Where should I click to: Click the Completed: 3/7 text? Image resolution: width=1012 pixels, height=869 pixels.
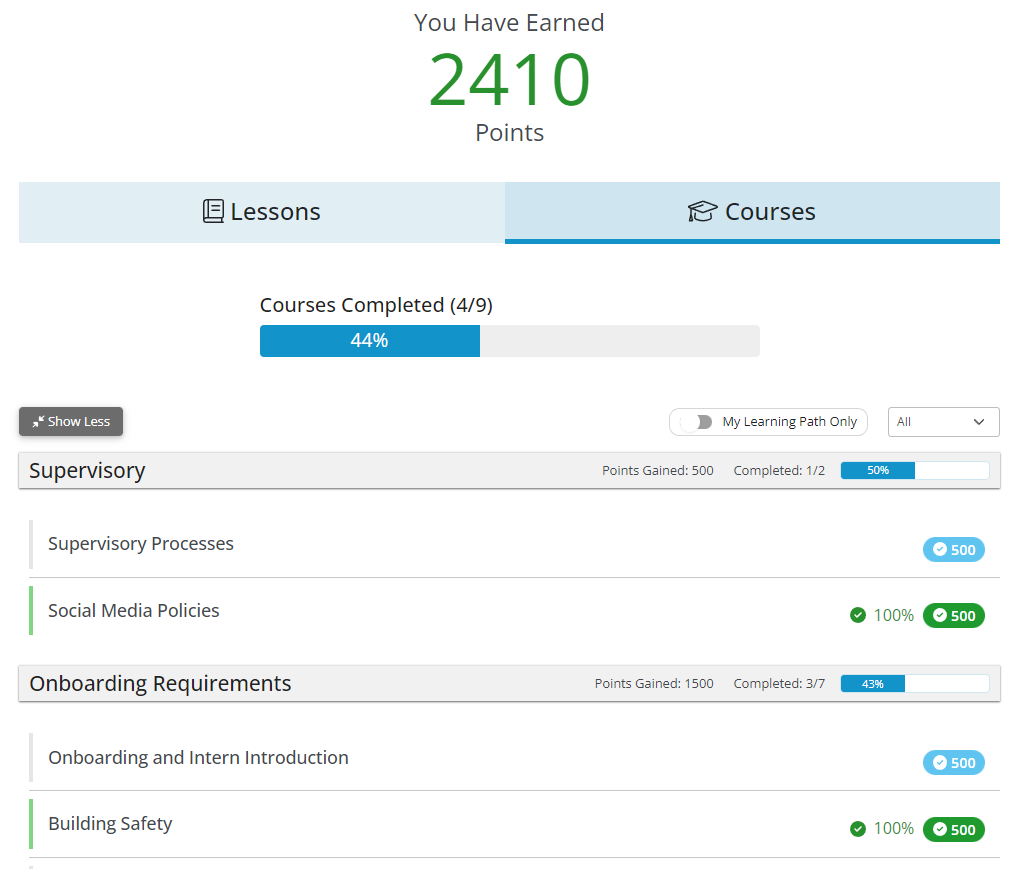point(779,684)
